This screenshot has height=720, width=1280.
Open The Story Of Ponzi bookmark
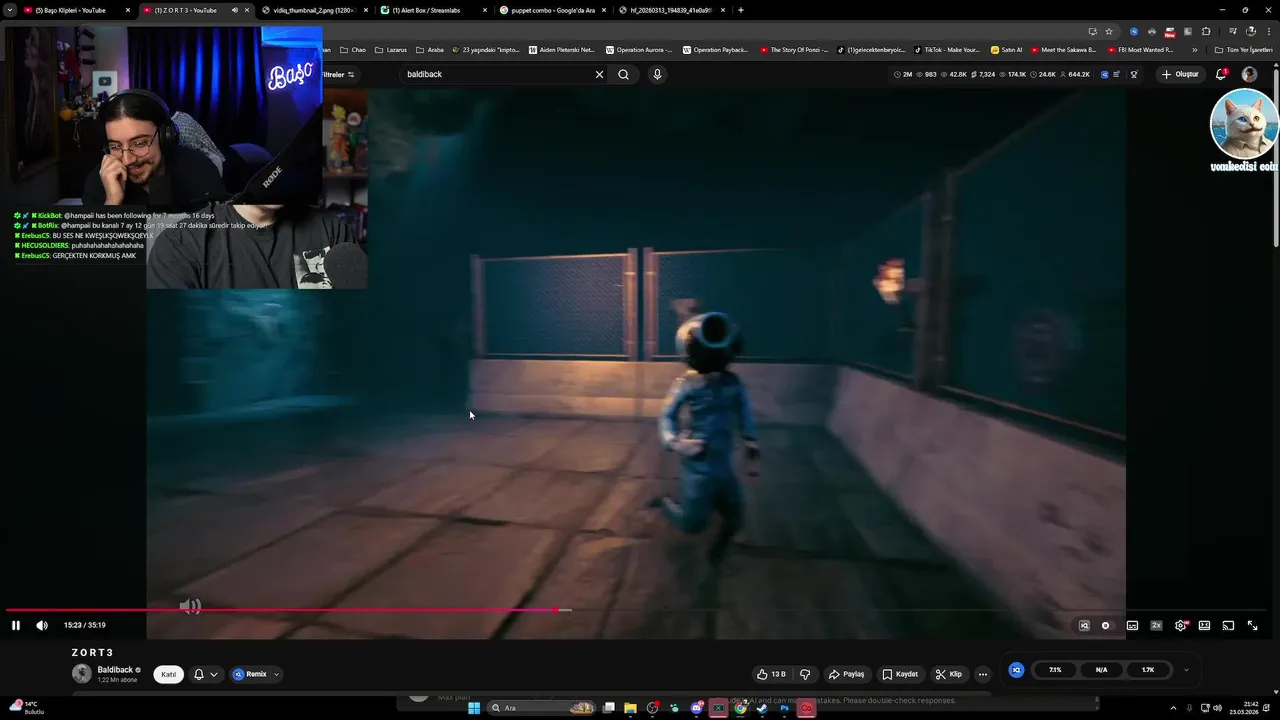(794, 49)
